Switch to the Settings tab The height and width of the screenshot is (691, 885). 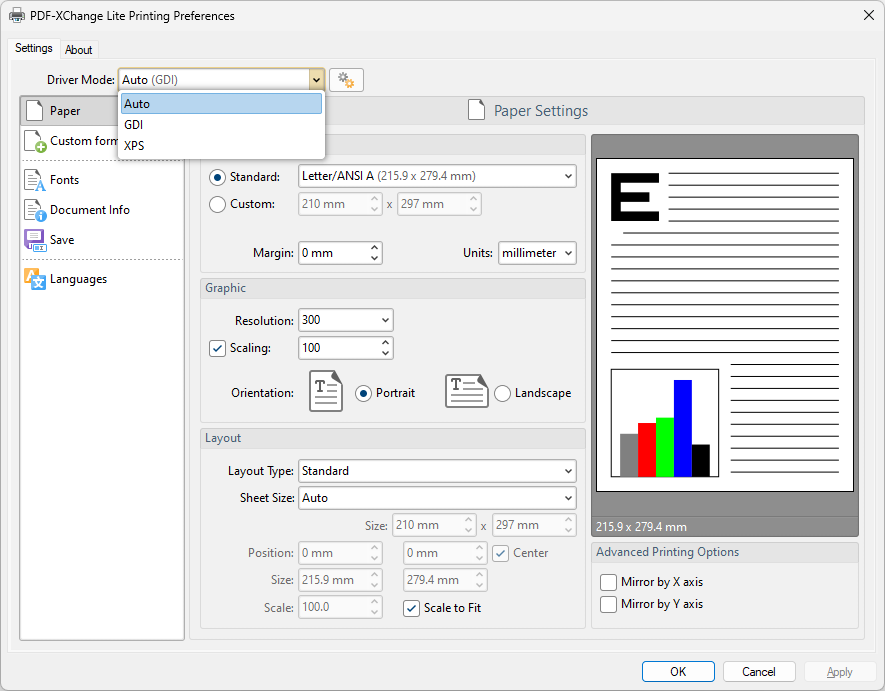tap(34, 48)
